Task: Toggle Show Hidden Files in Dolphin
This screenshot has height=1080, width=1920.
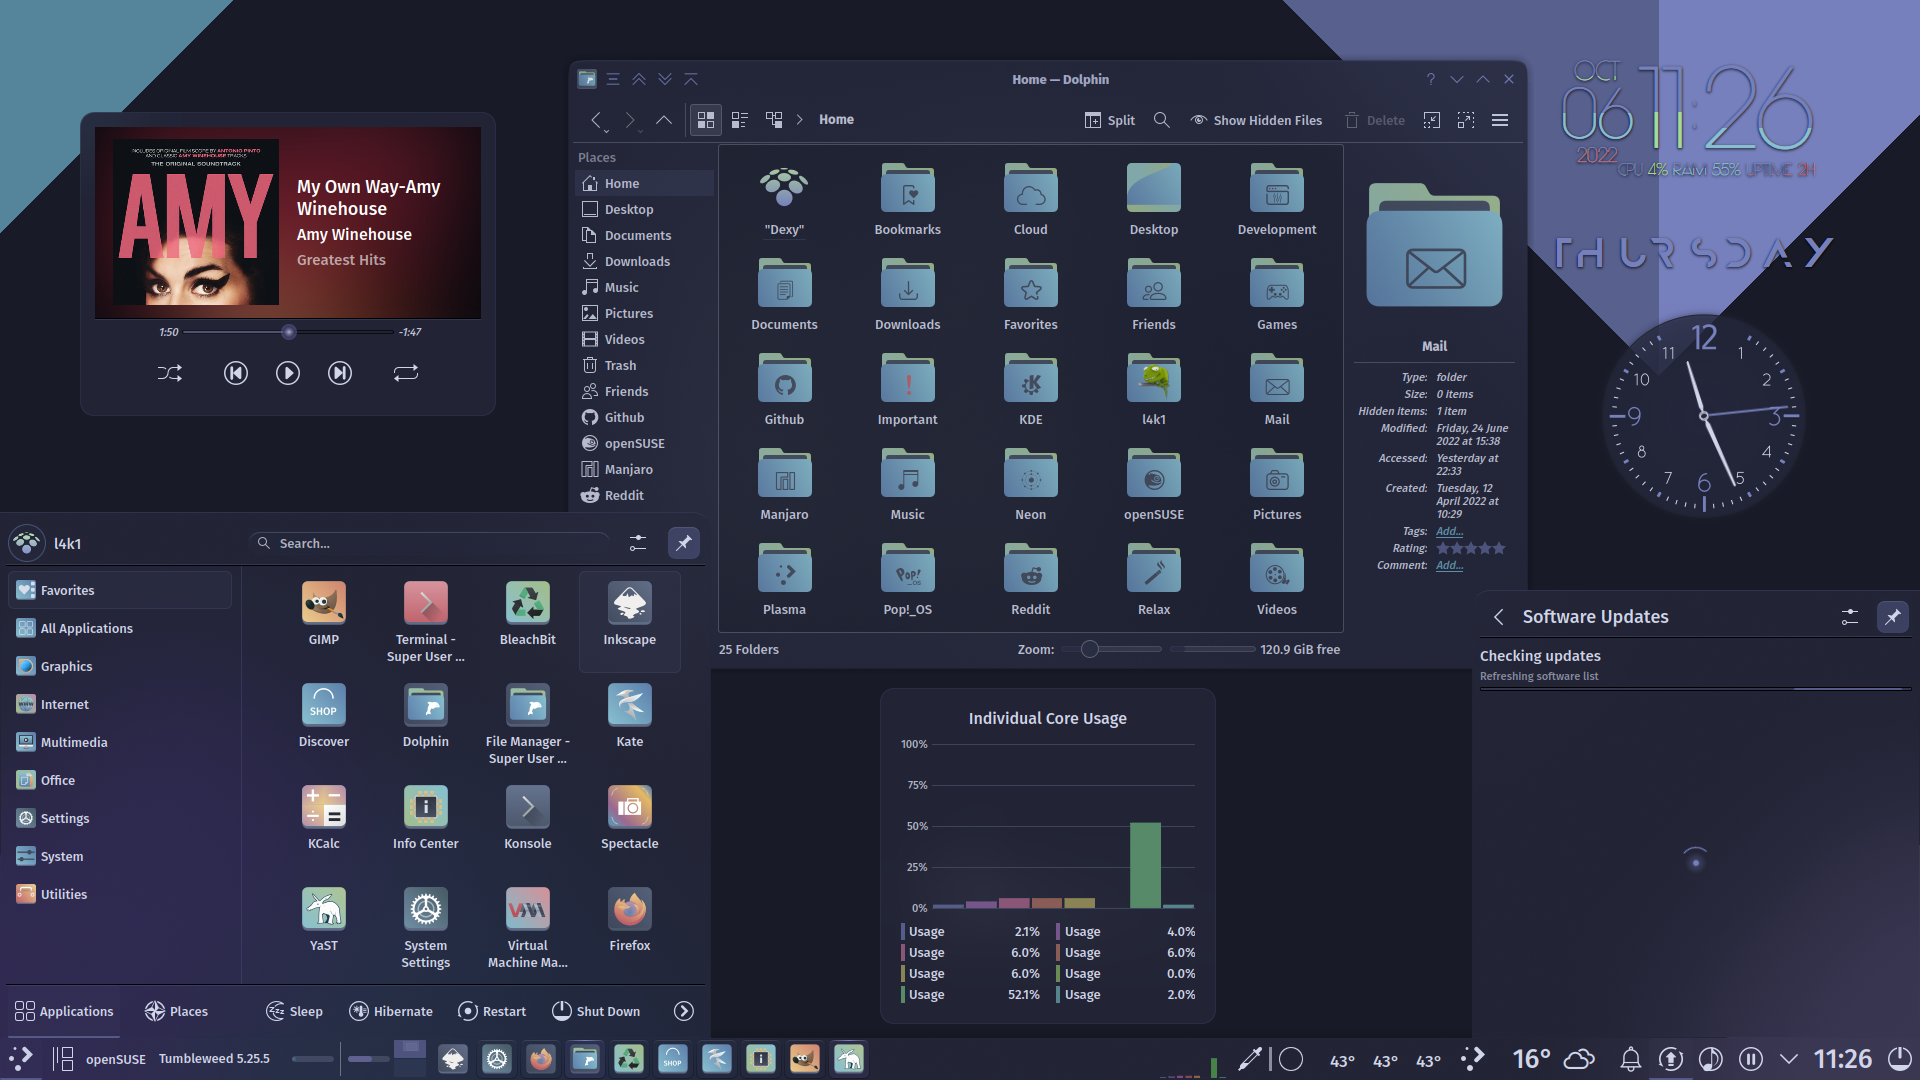Action: point(1256,120)
